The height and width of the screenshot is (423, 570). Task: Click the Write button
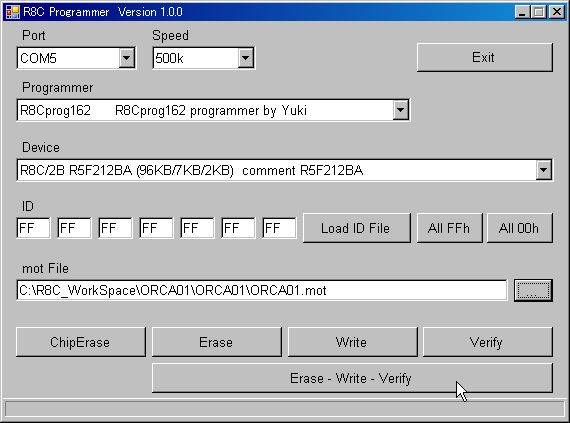(x=353, y=342)
